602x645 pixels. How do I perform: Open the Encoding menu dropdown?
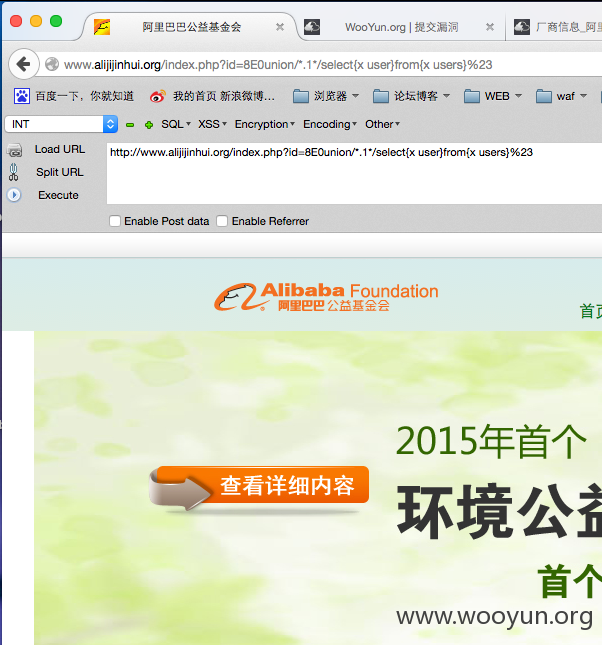tap(330, 124)
